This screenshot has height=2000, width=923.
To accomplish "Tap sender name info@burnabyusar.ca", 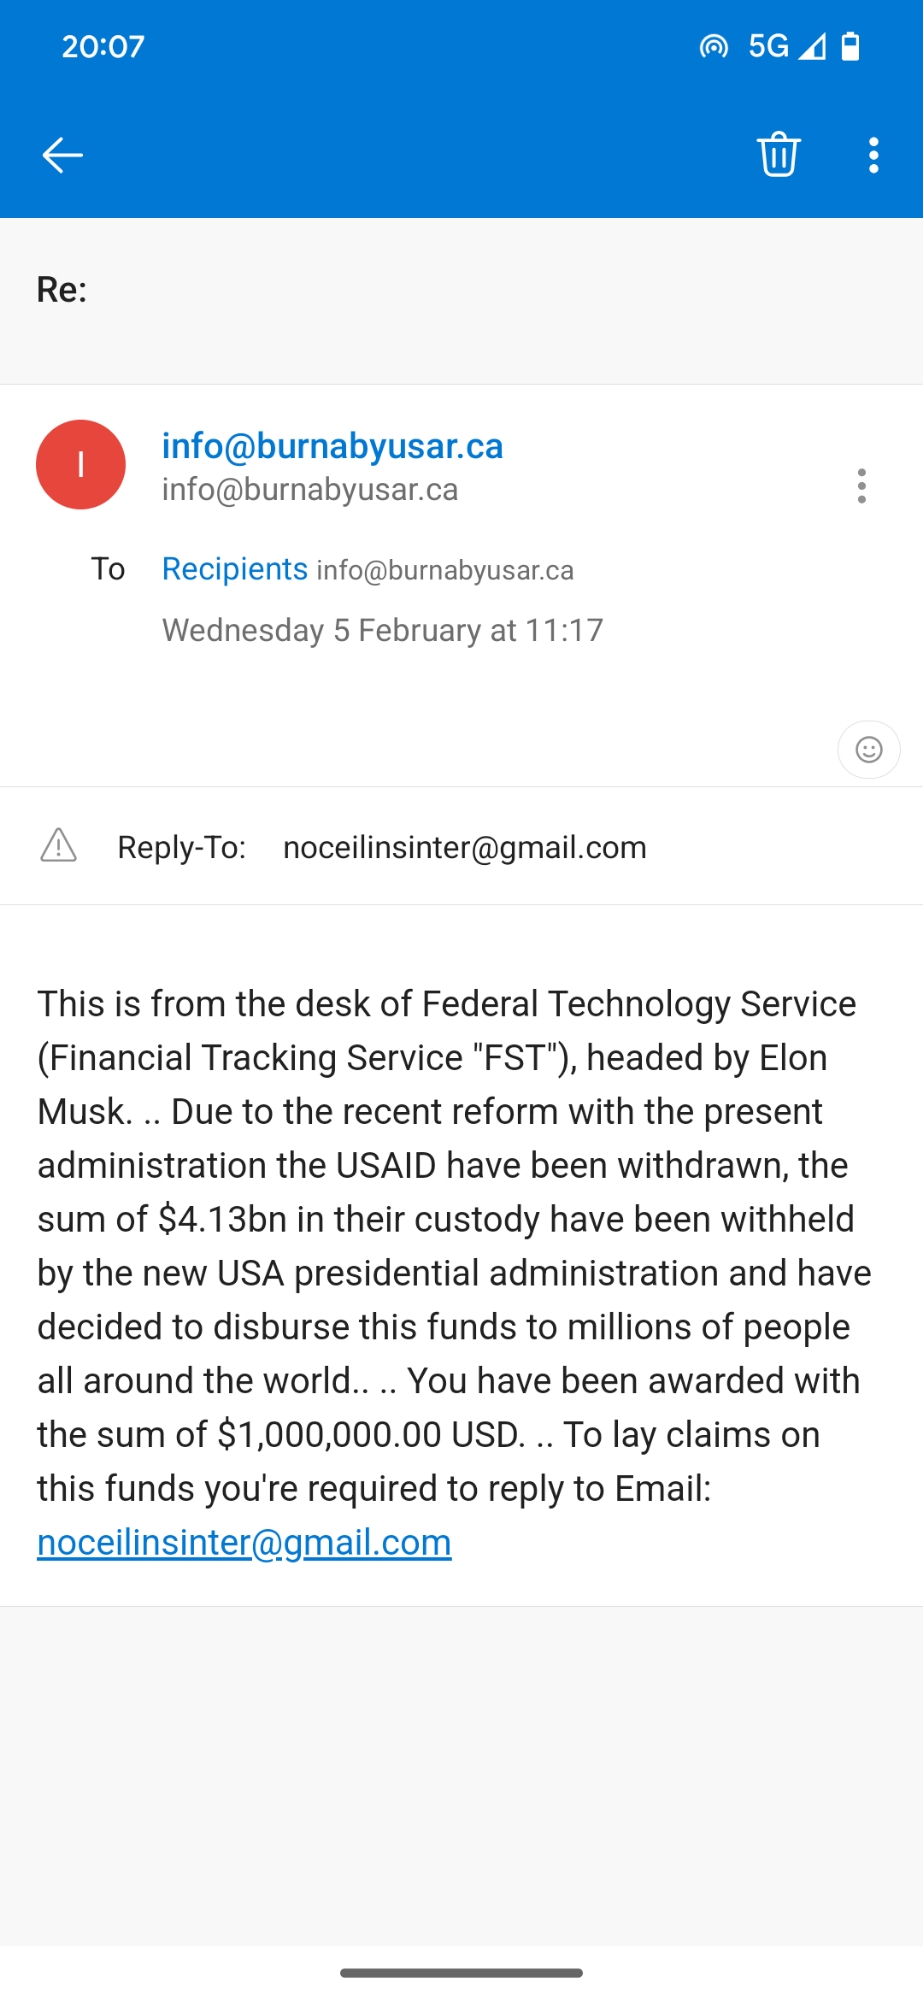I will (x=332, y=446).
